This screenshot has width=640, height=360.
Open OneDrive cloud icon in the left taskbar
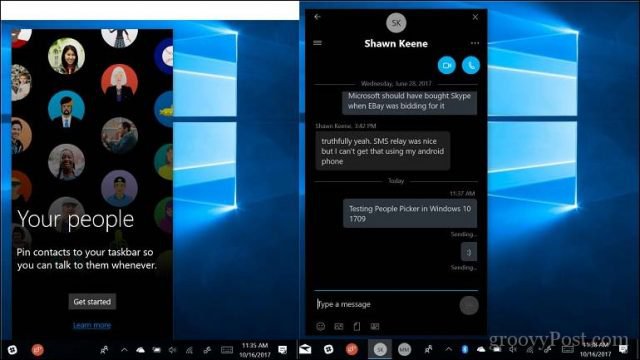[x=140, y=350]
